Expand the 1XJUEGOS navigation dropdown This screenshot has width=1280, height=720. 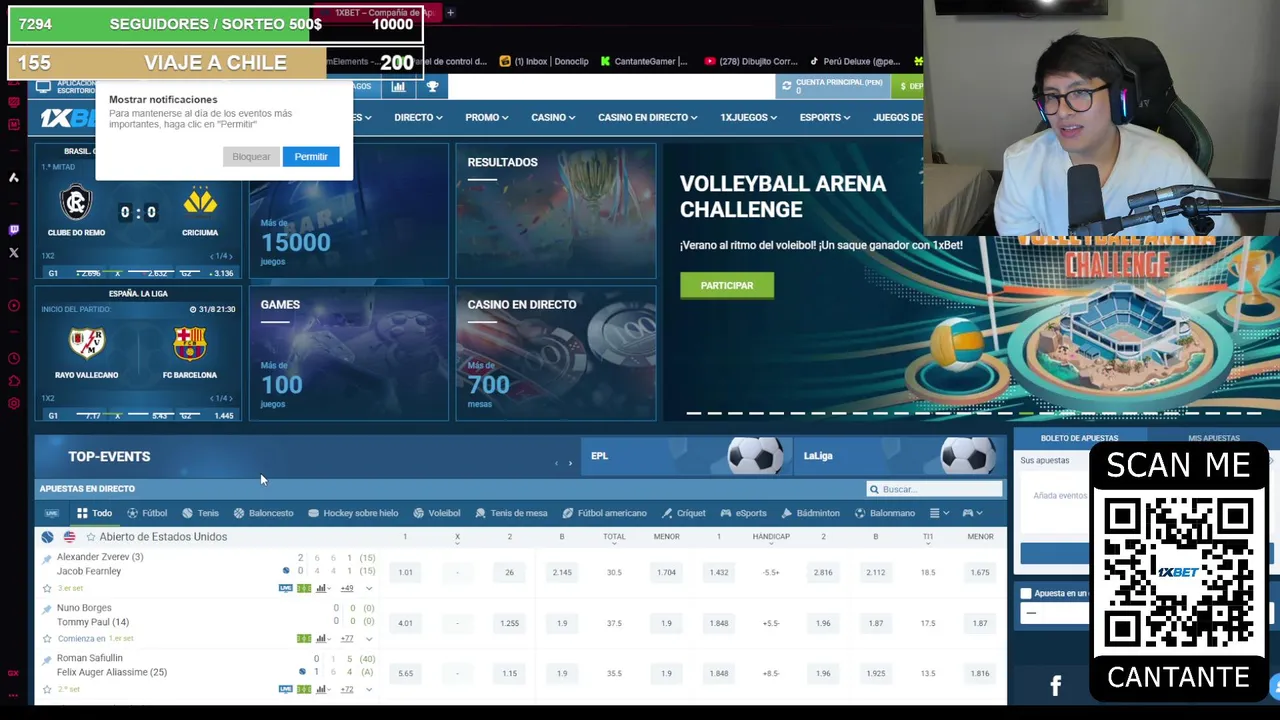tap(748, 117)
